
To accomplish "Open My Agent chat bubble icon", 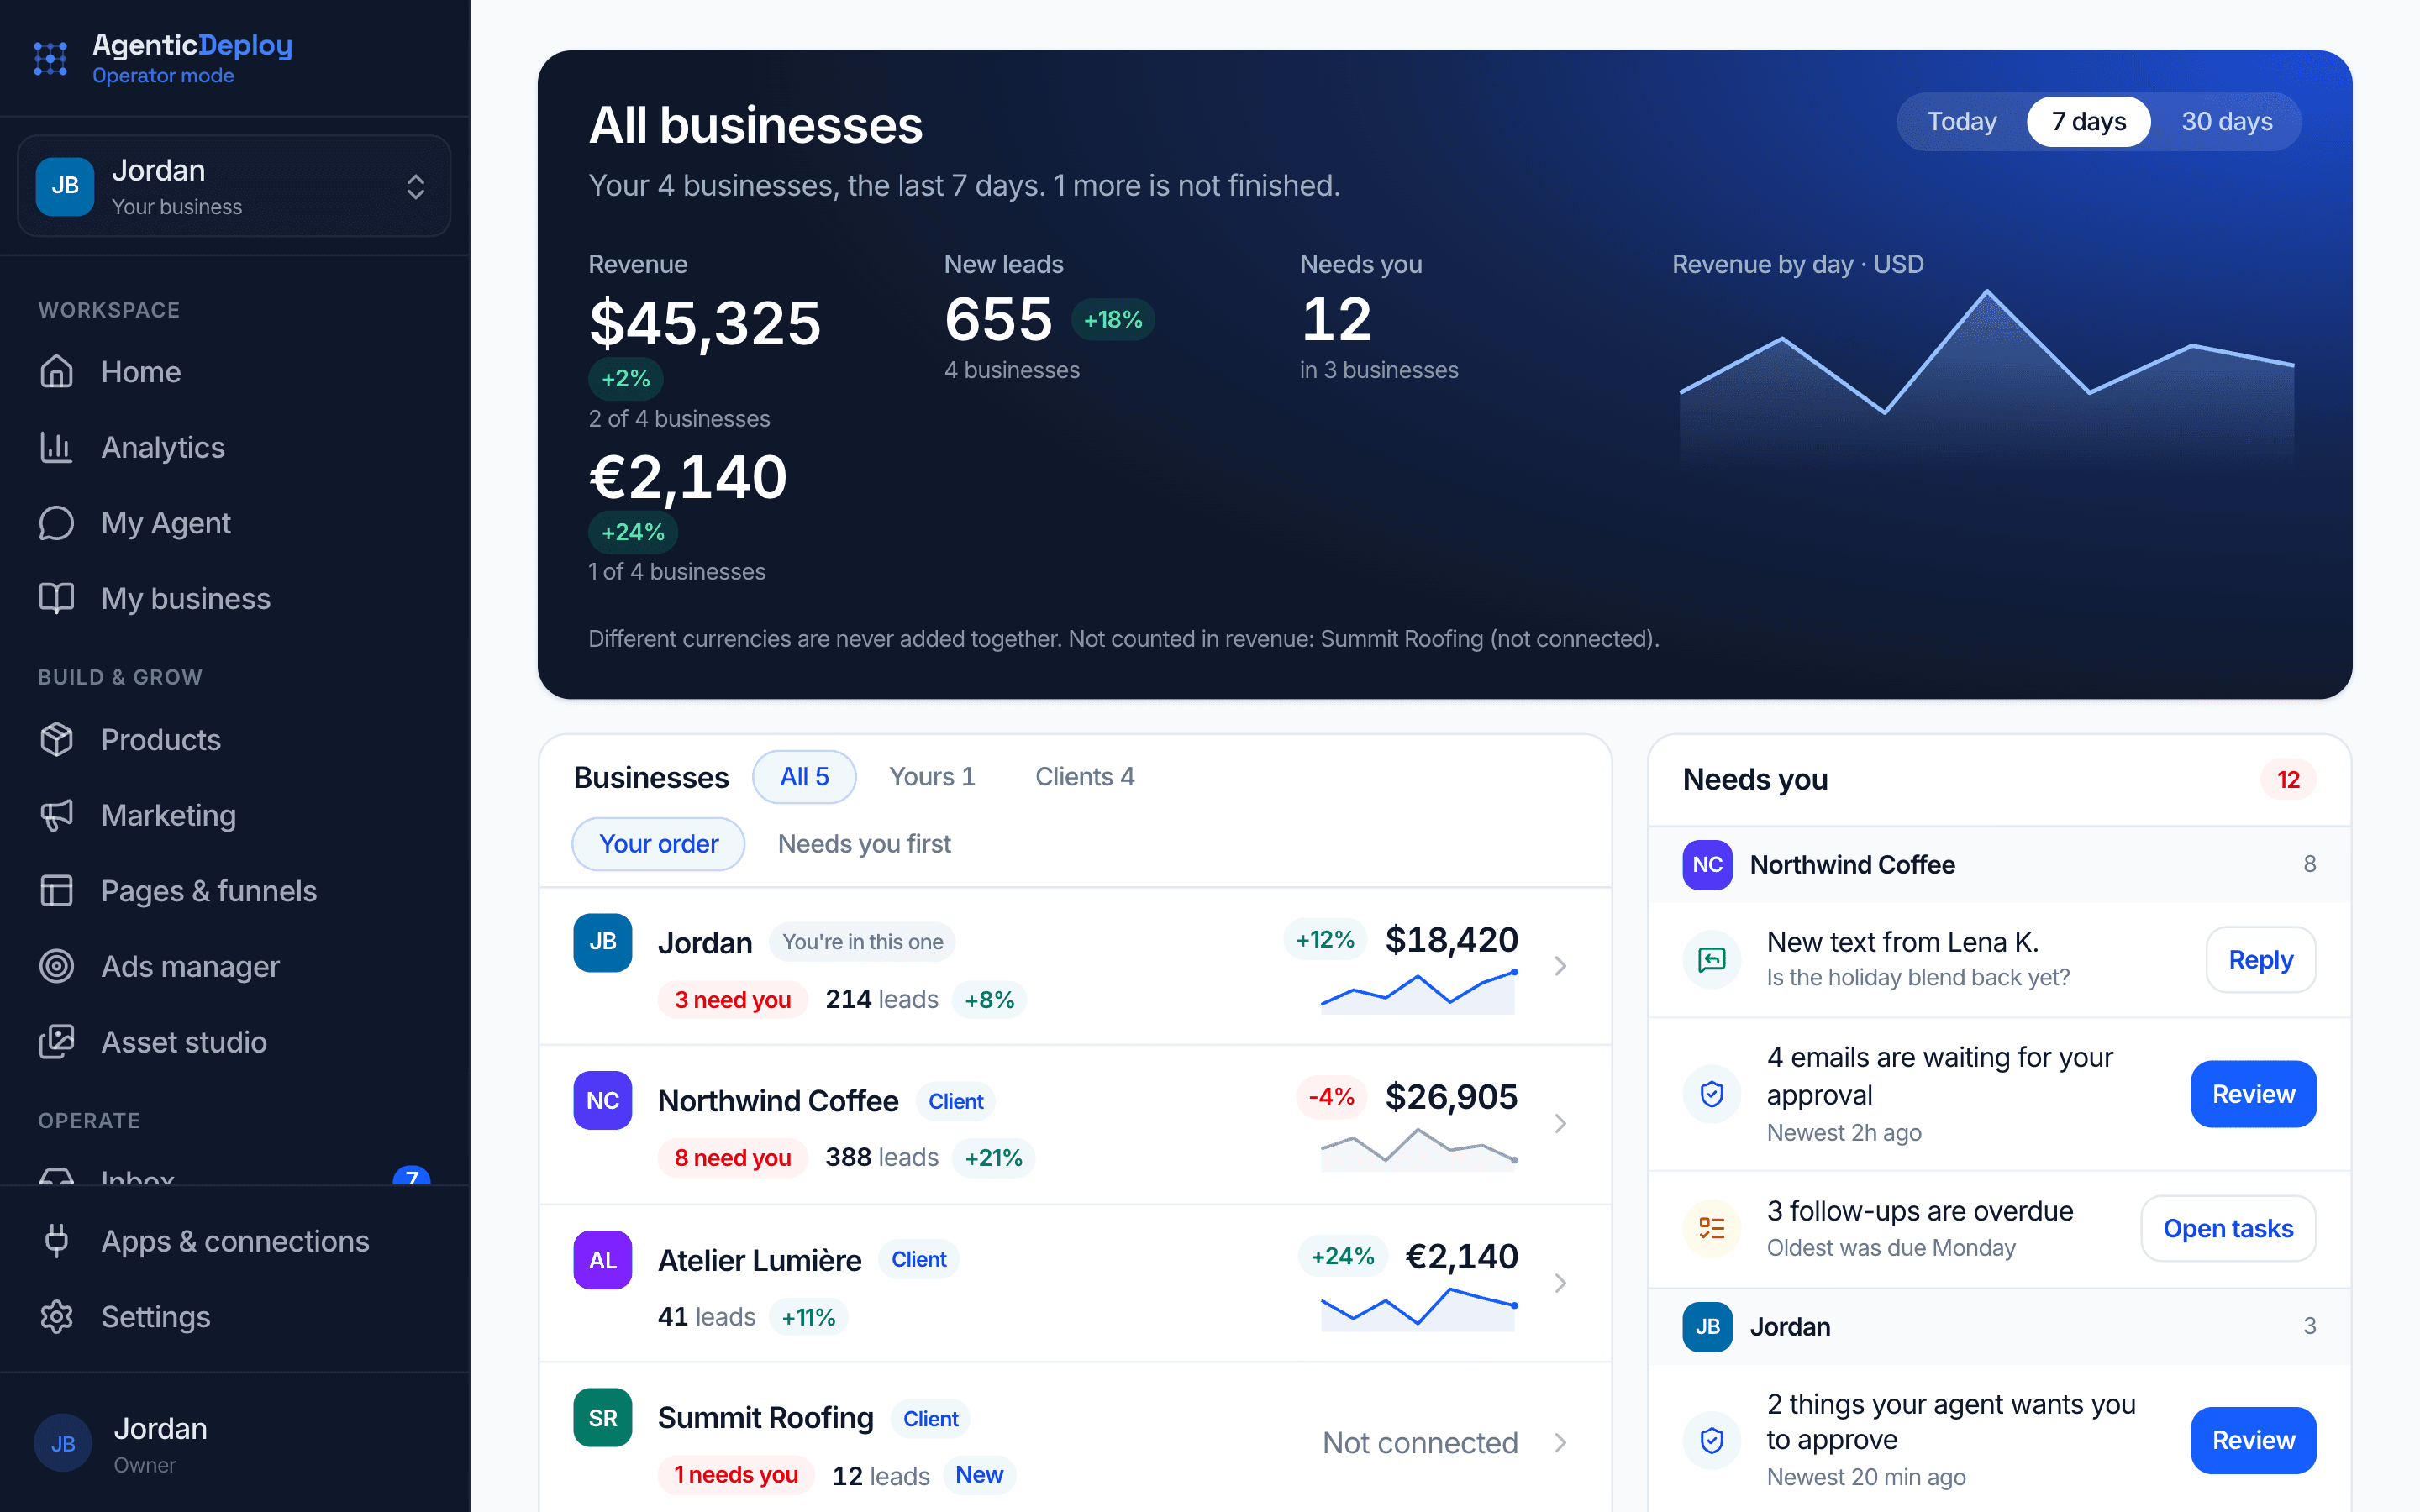I will (x=57, y=523).
